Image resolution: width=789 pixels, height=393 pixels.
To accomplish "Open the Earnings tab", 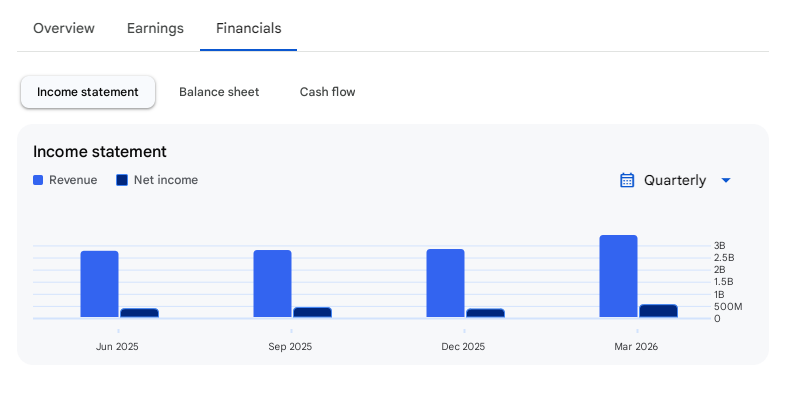I will (155, 28).
